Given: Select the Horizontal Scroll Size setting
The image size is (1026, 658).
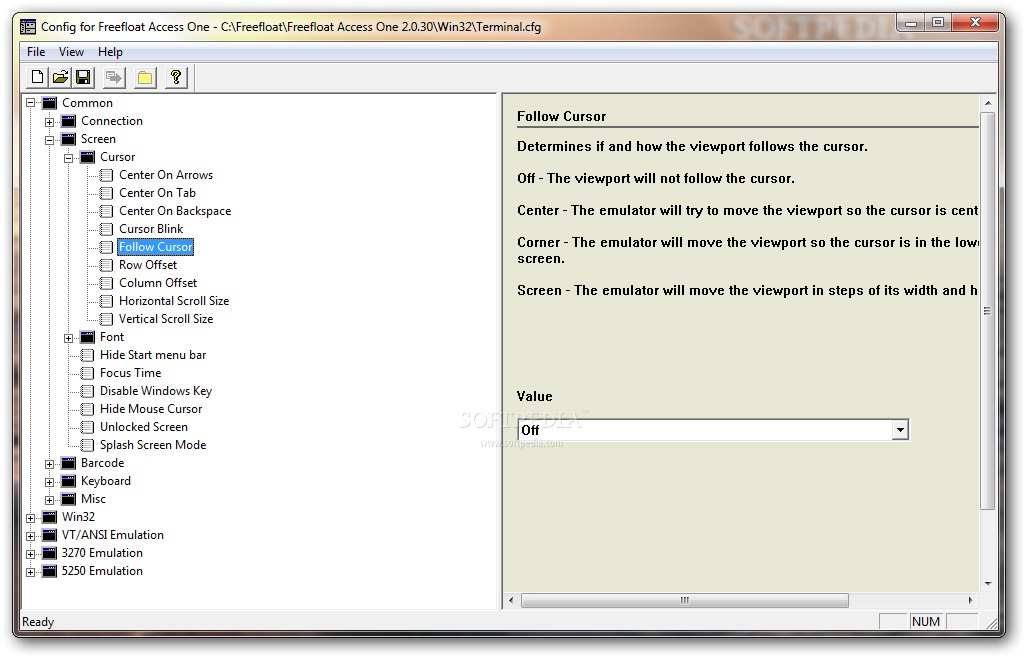Looking at the screenshot, I should click(174, 301).
